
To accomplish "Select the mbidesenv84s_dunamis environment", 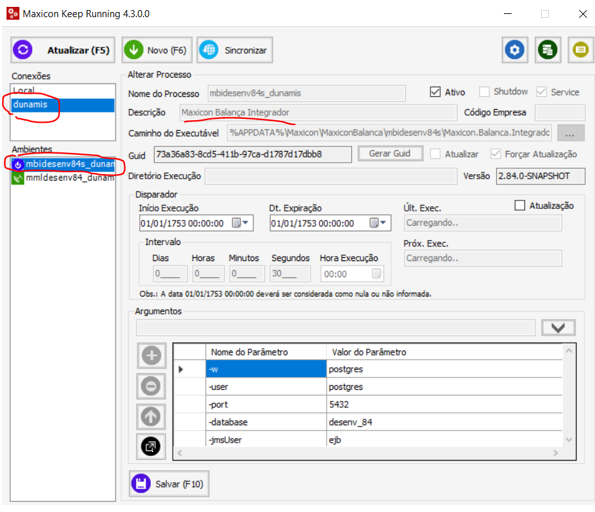I will pos(63,164).
